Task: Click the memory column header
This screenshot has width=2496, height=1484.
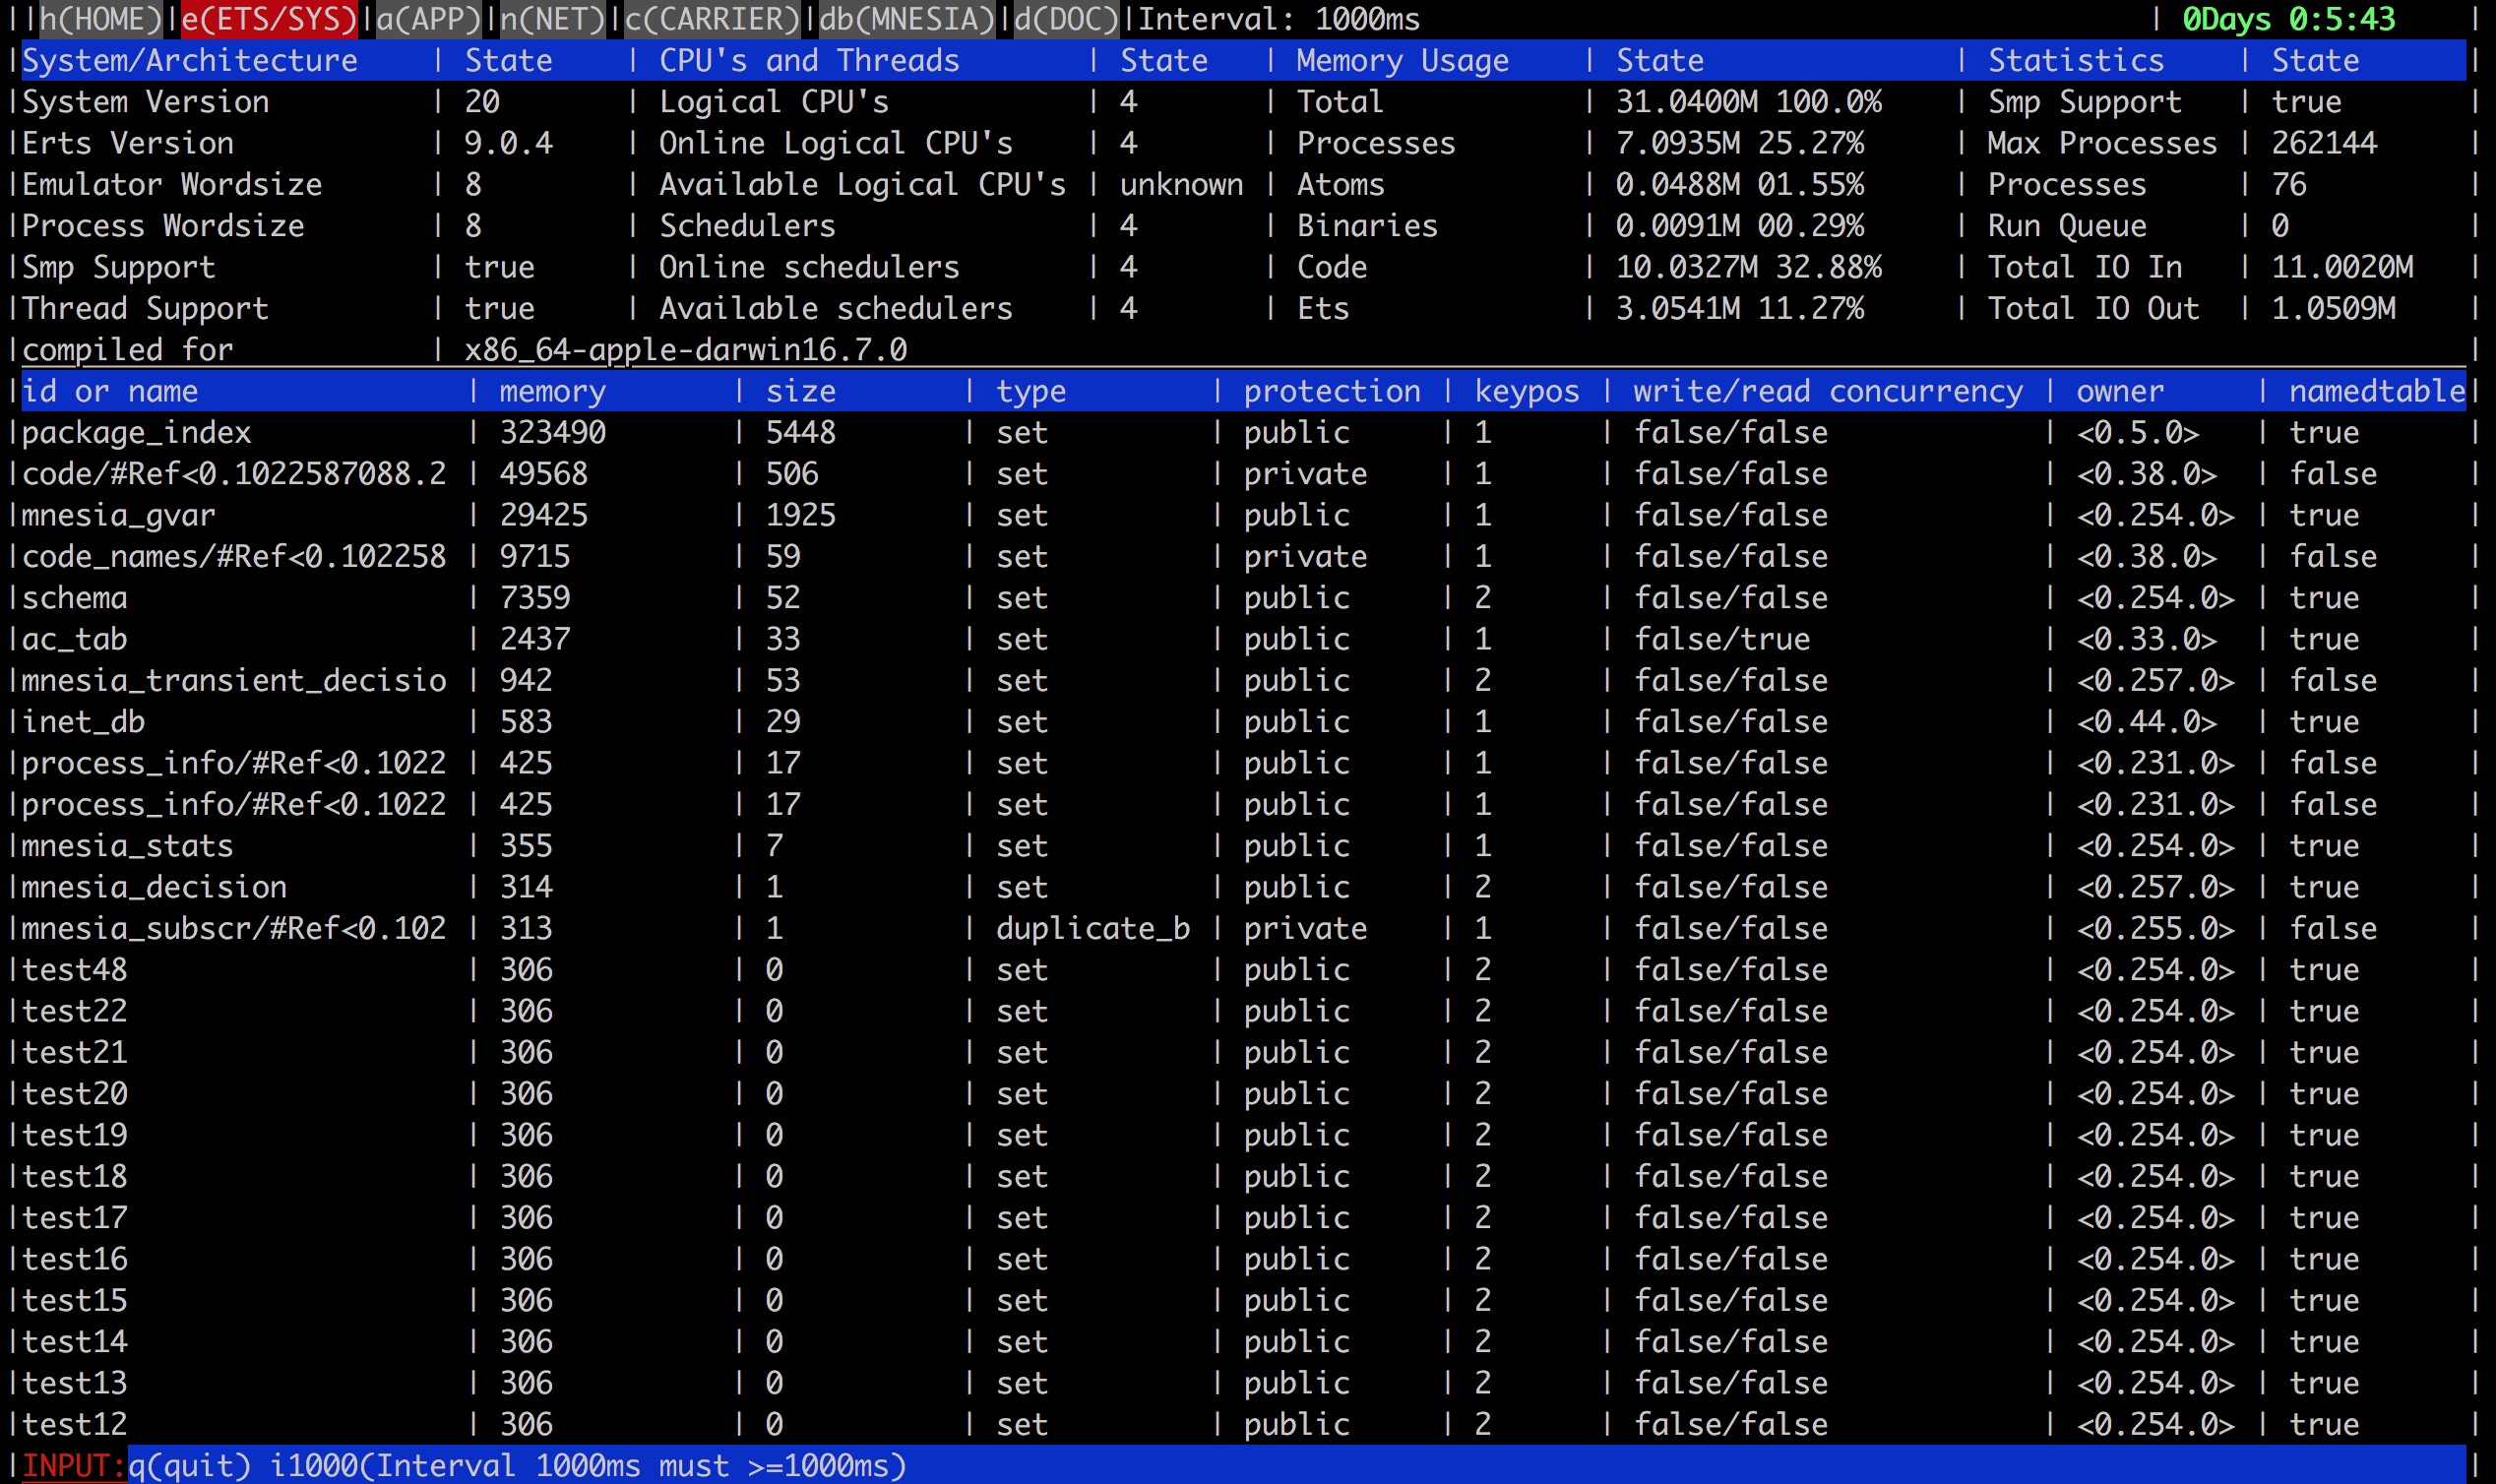Action: click(x=552, y=391)
